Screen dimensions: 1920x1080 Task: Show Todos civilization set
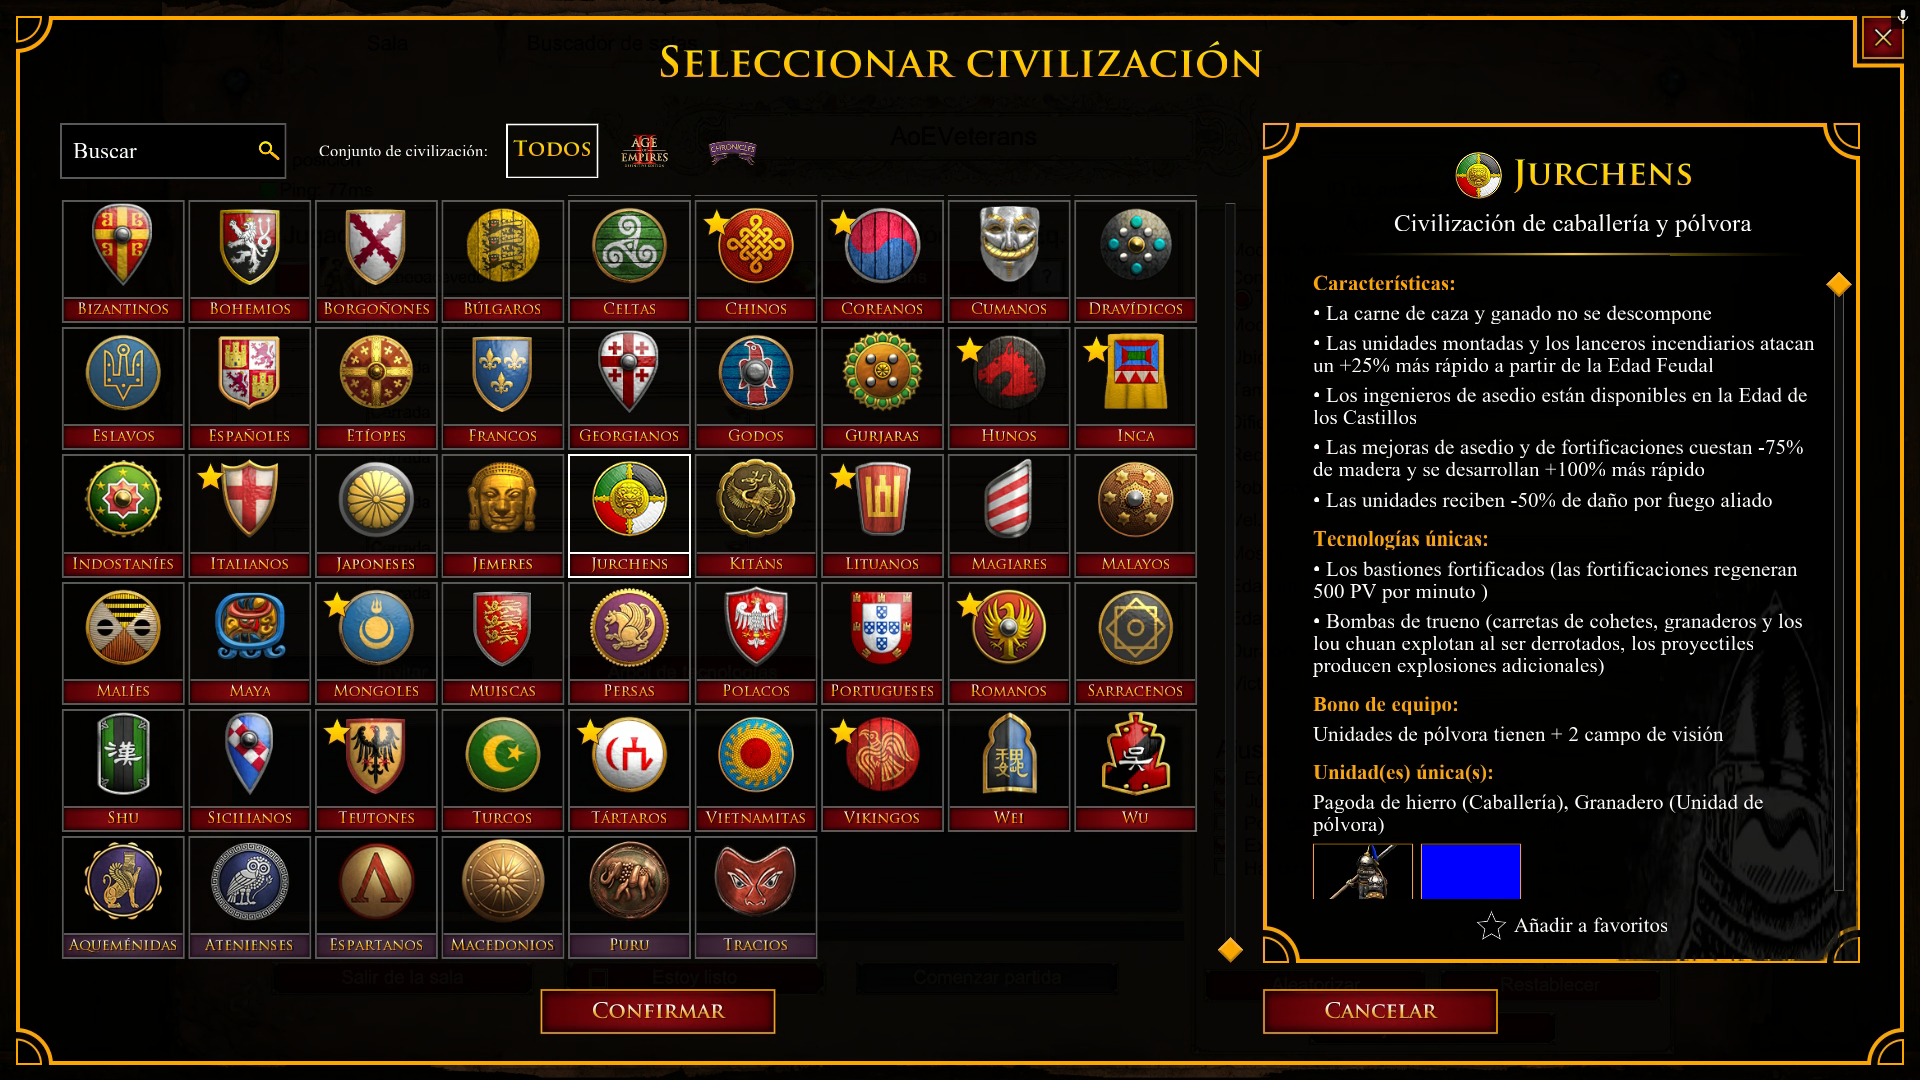click(x=552, y=150)
